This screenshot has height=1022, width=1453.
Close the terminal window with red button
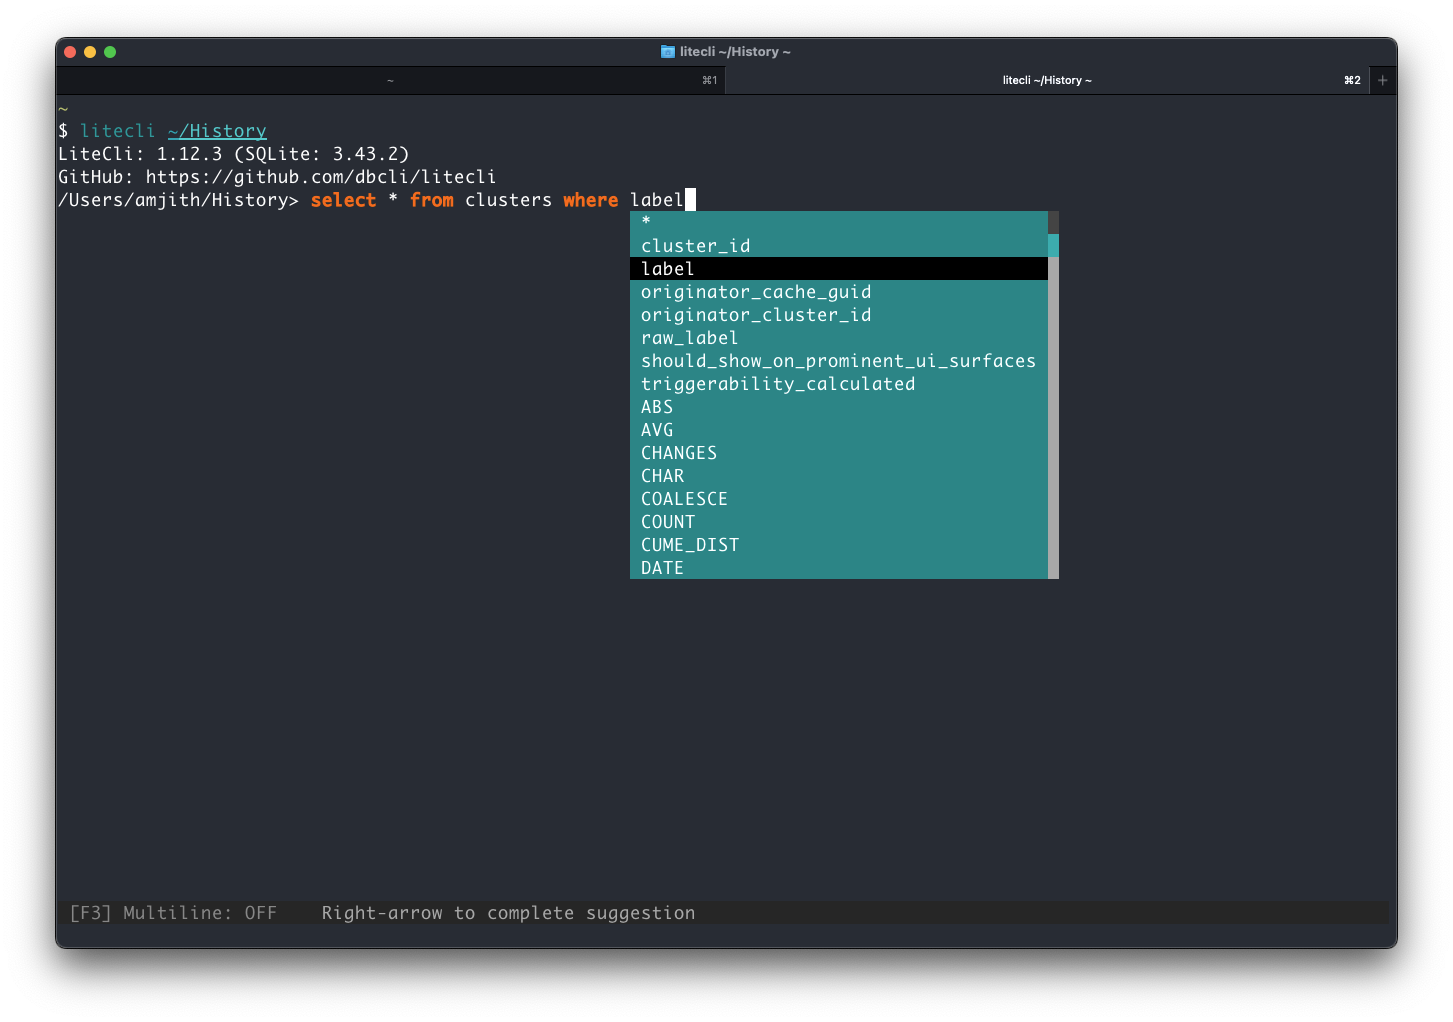70,52
